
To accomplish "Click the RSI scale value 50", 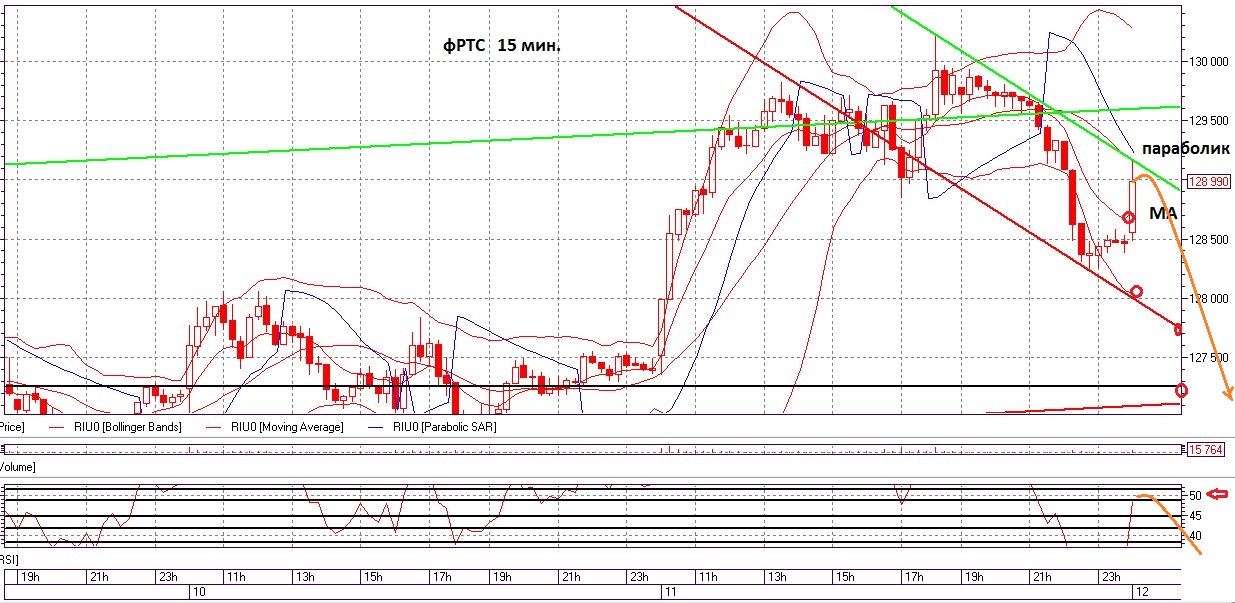I will click(1195, 495).
